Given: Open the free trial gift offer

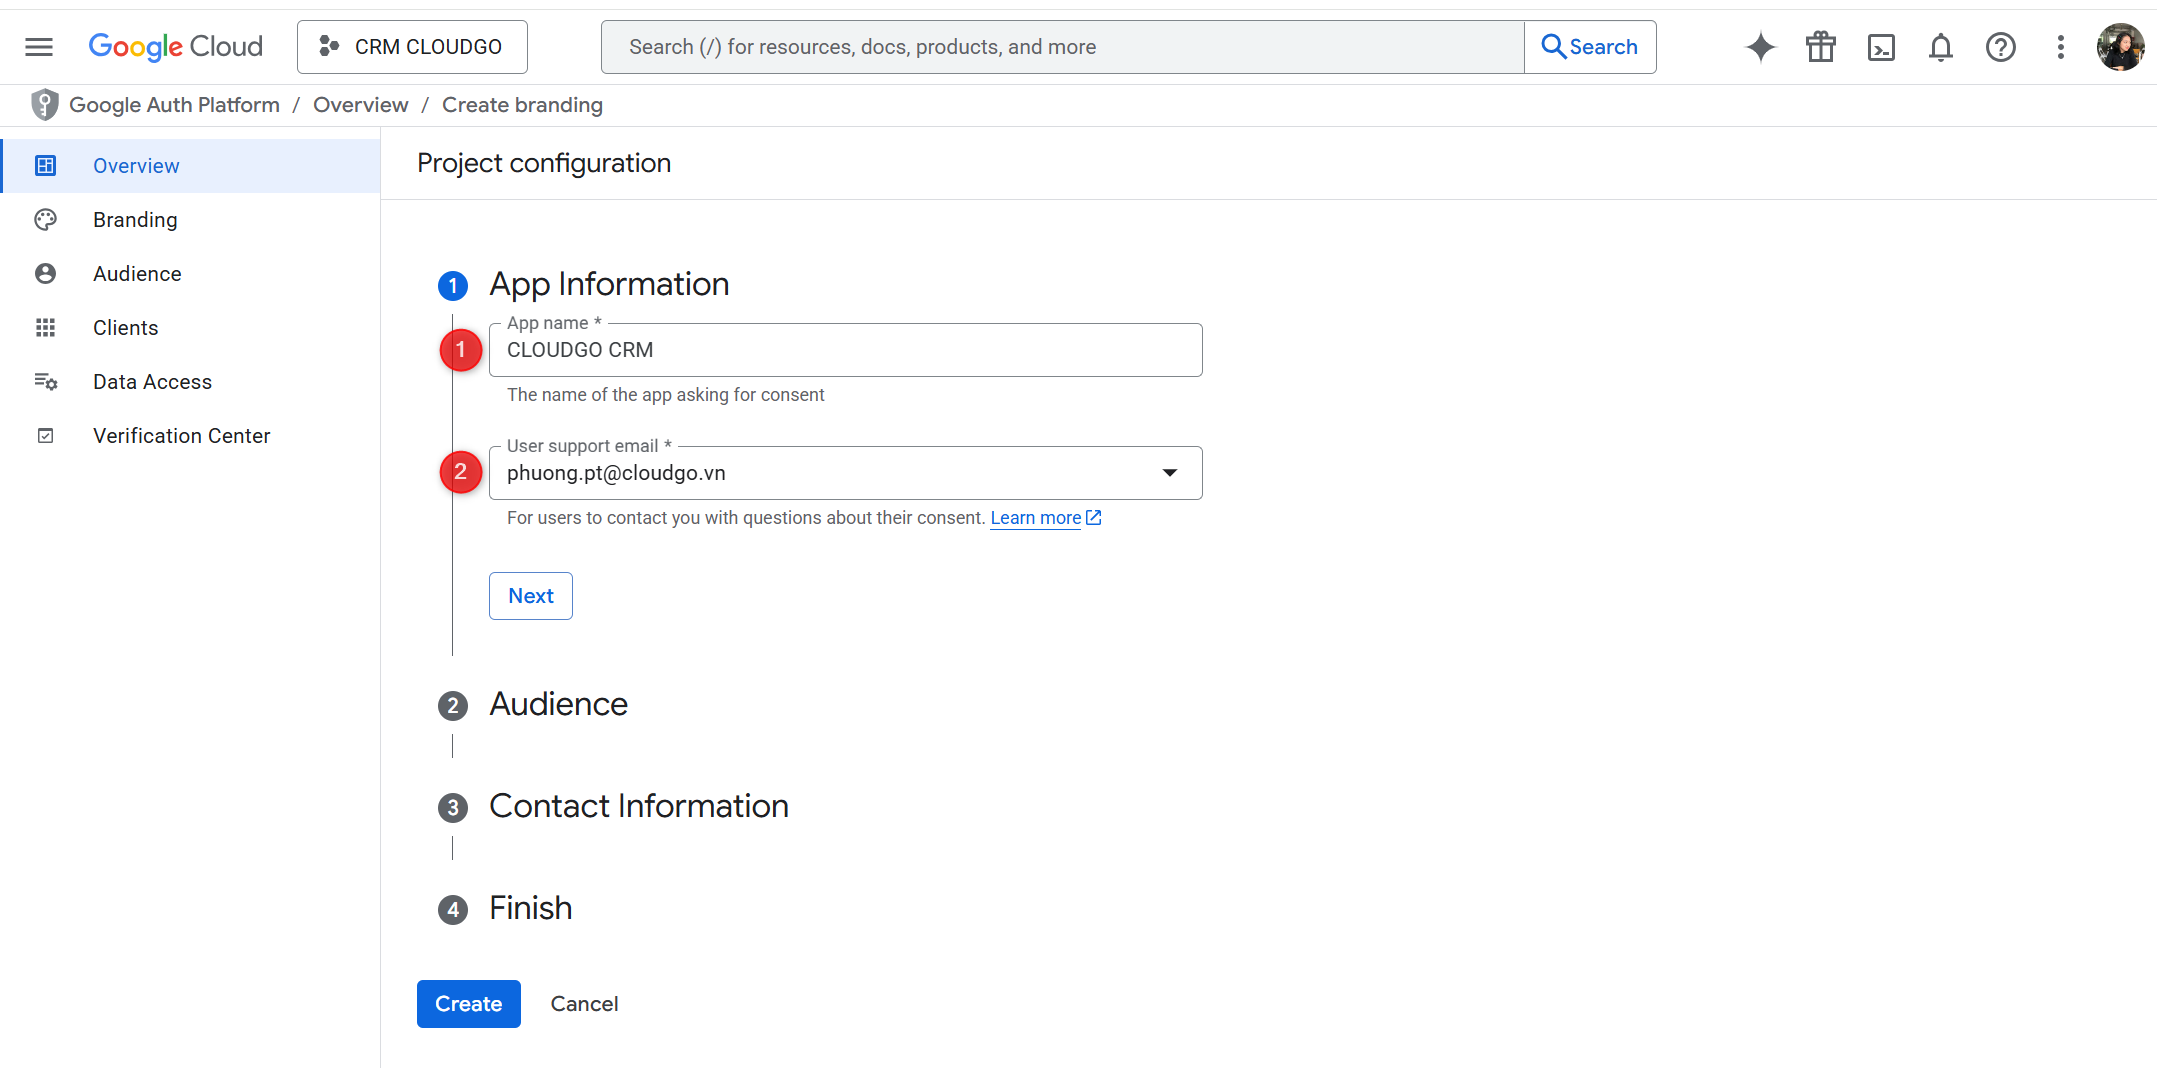Looking at the screenshot, I should 1820,46.
